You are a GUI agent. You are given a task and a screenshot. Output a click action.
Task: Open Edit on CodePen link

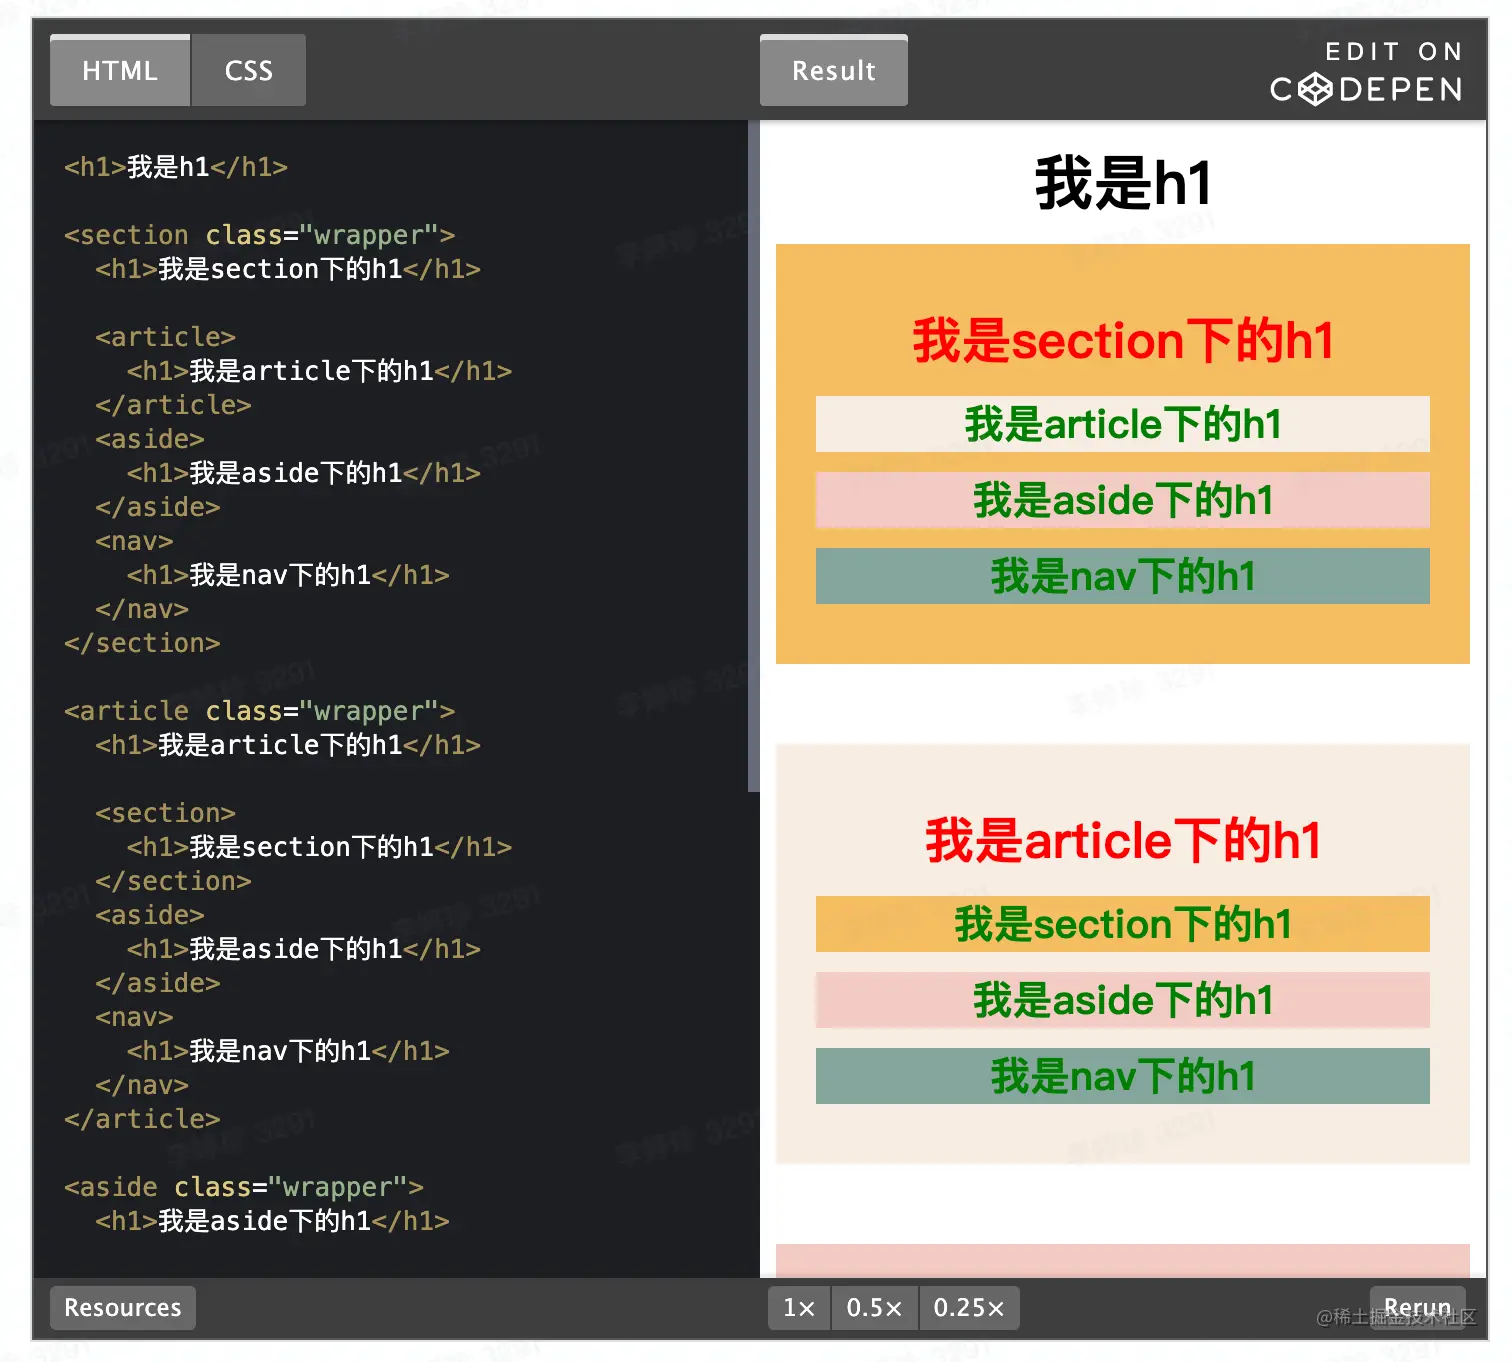coord(1367,72)
